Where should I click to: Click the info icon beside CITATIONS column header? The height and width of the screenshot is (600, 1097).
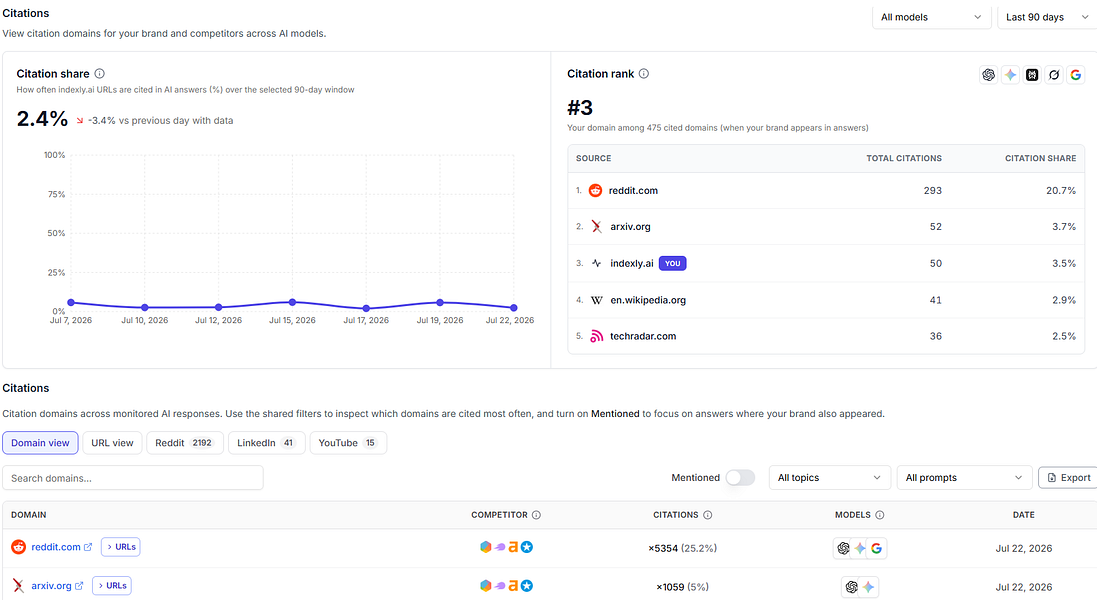707,515
